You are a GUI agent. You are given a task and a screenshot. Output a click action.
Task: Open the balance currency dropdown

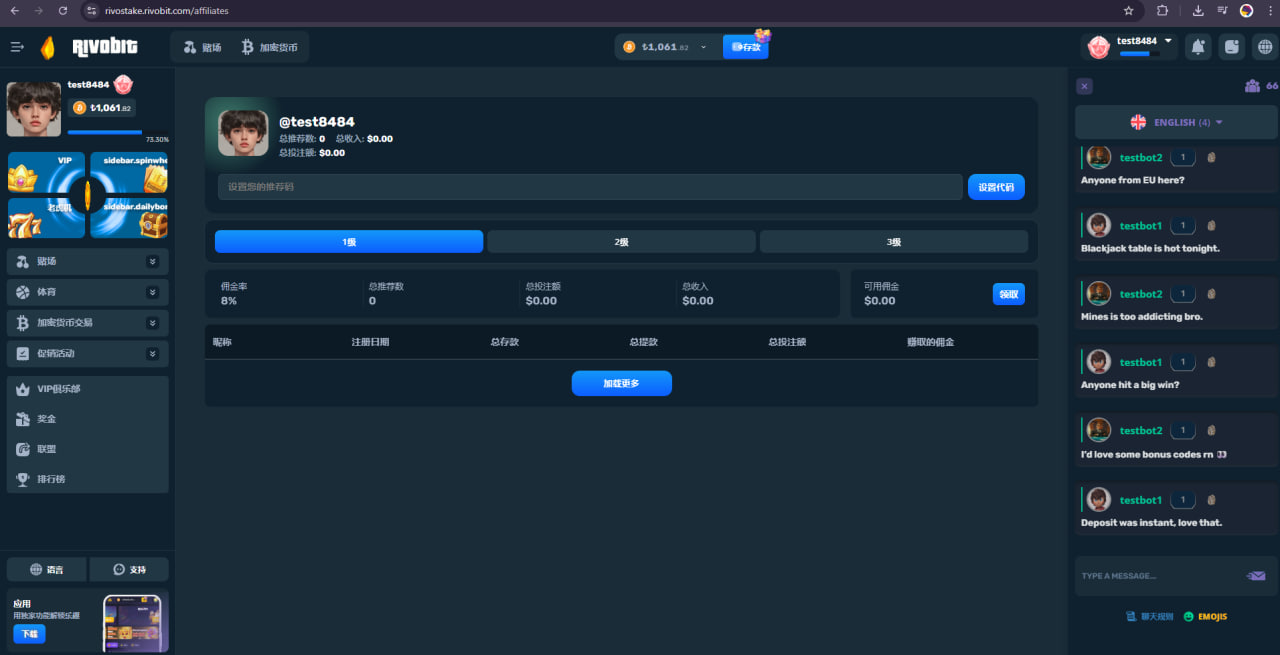tap(703, 47)
